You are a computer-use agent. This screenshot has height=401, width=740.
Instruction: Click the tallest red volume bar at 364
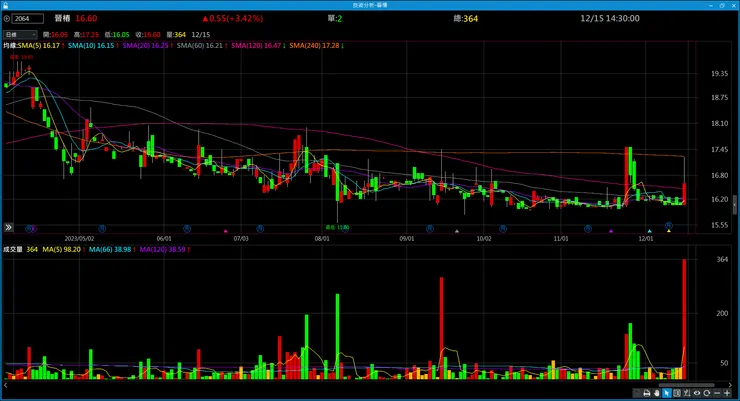684,319
